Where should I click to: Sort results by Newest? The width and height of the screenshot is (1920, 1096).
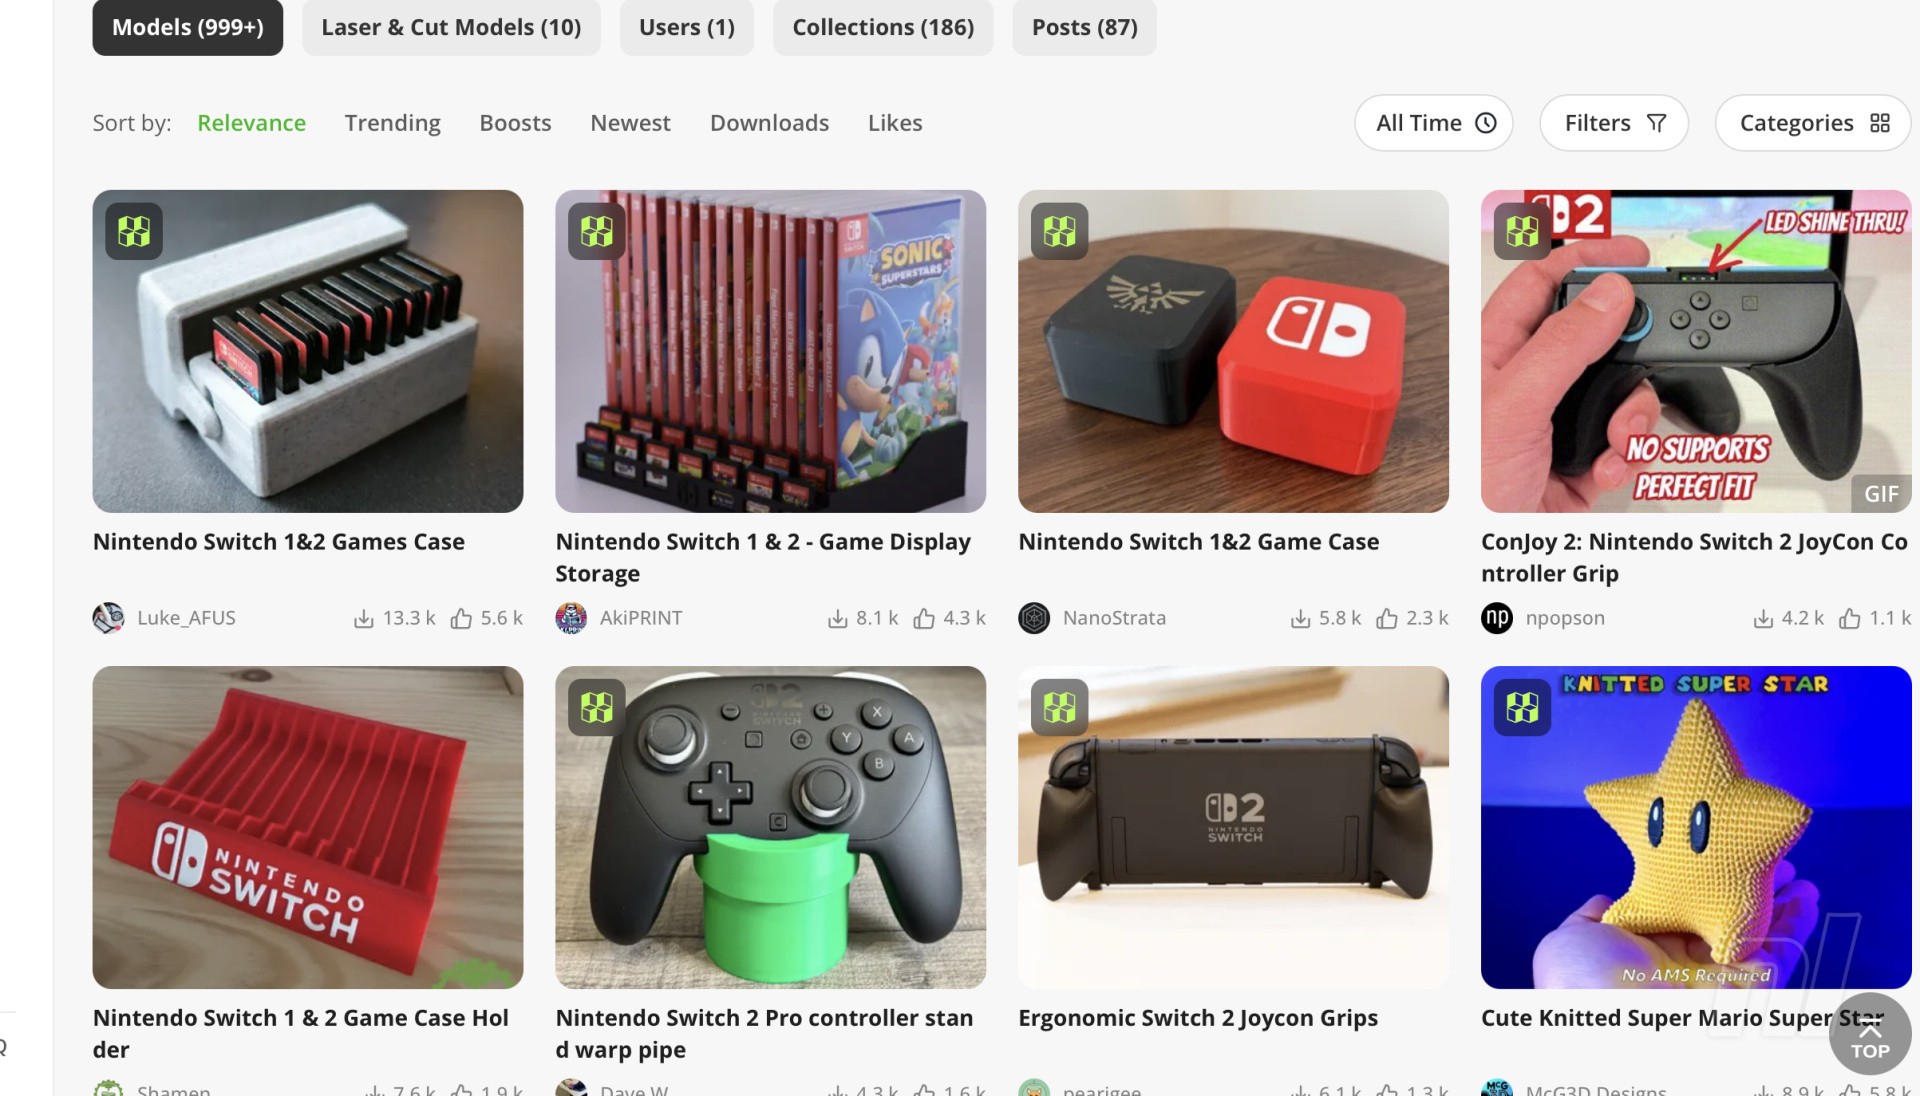pos(630,123)
